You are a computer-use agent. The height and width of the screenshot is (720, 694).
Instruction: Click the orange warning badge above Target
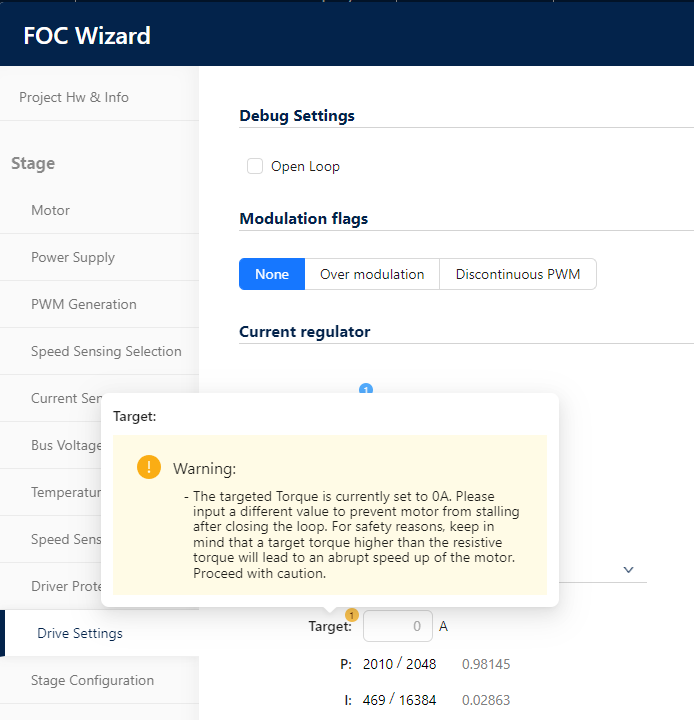coord(351,615)
